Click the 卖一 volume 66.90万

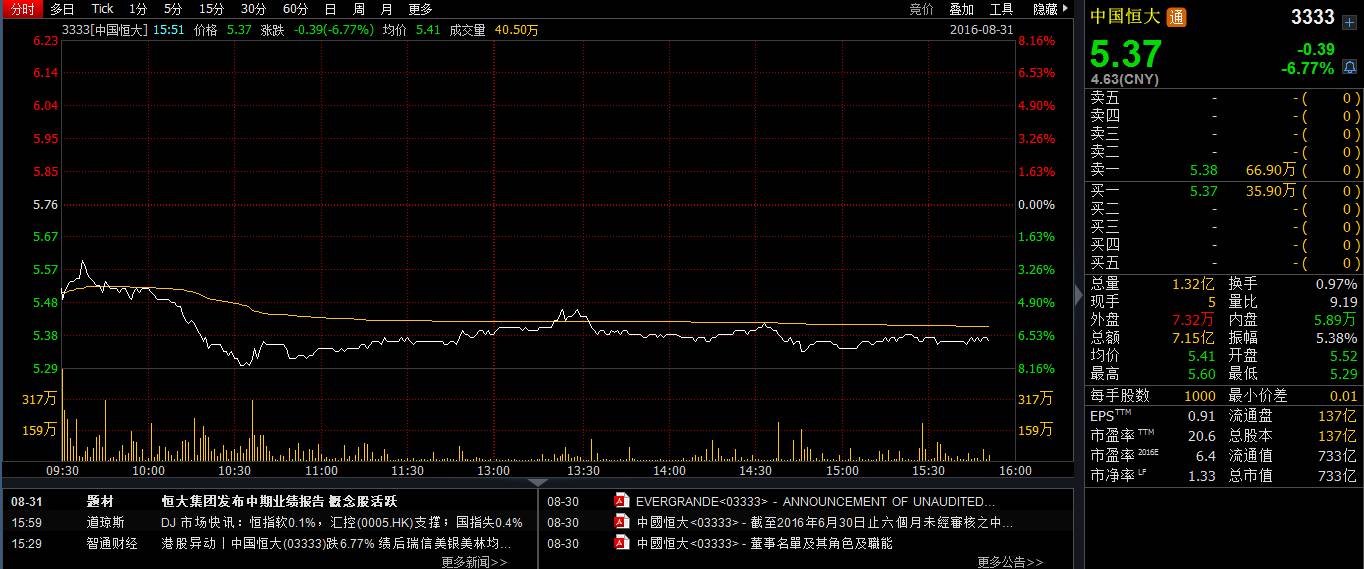(x=1270, y=171)
